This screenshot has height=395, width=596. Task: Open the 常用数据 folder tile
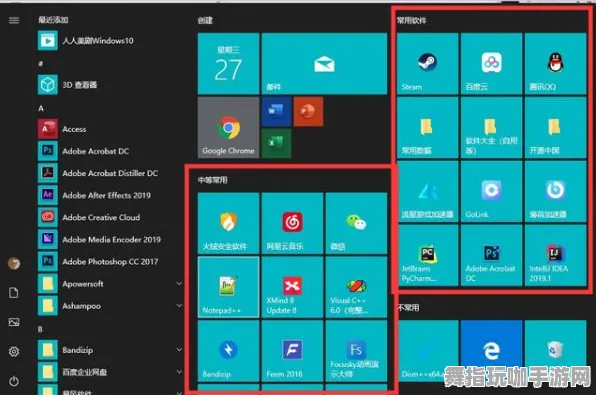tap(427, 127)
